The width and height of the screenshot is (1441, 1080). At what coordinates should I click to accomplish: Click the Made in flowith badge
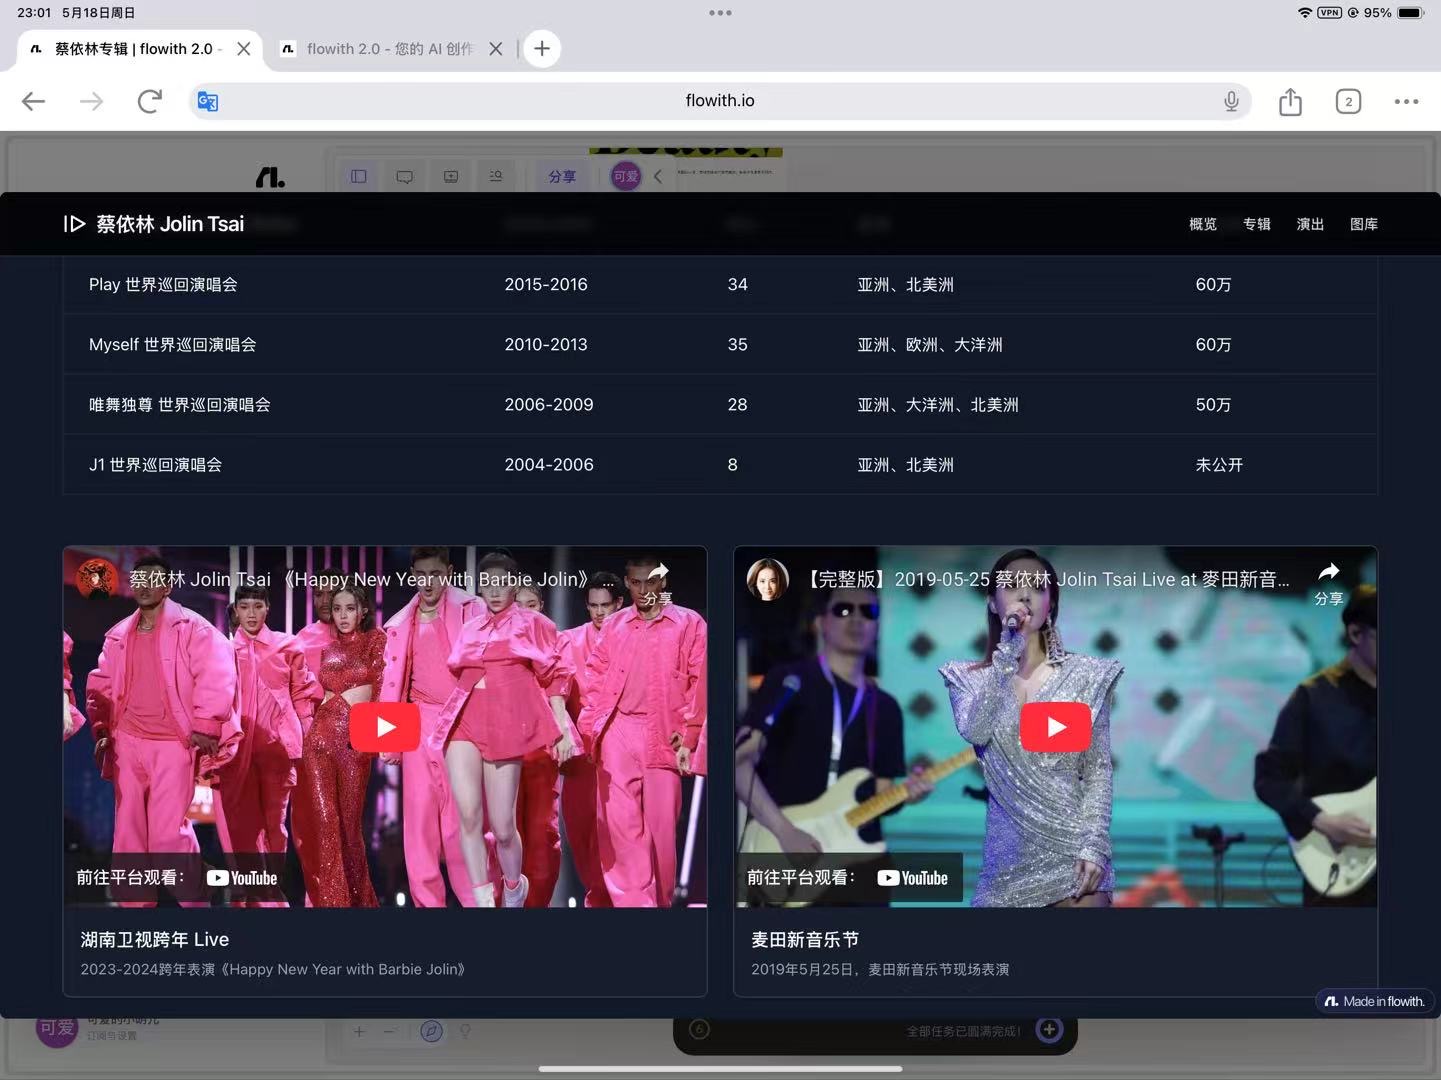[x=1375, y=1001]
